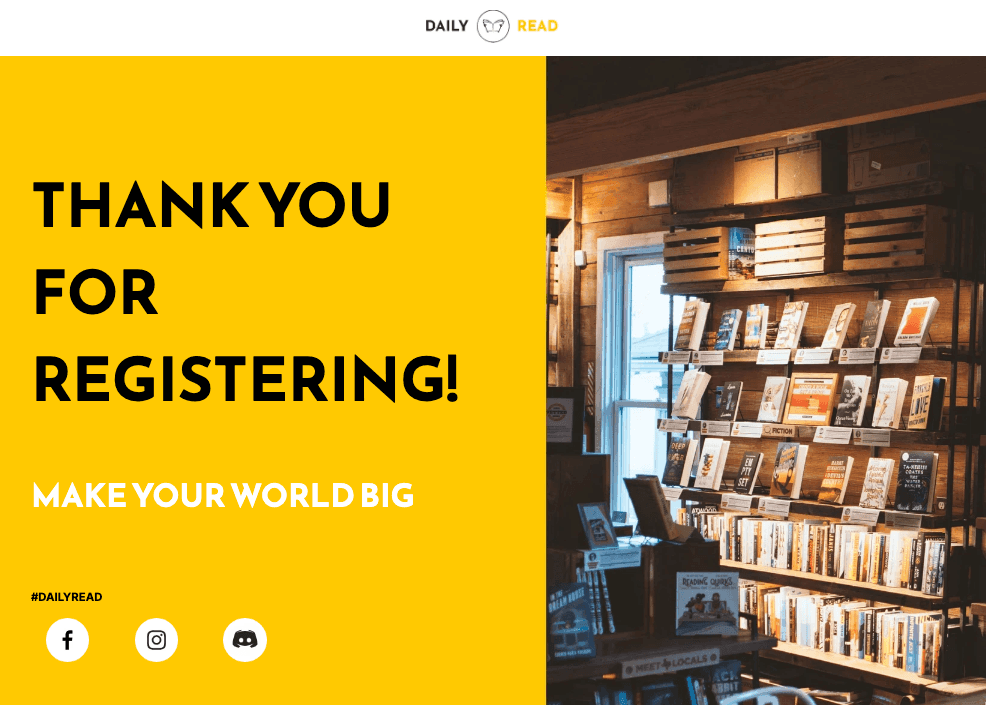Click the MAKE YOUR WORLD BIG tagline
This screenshot has width=986, height=705.
223,496
